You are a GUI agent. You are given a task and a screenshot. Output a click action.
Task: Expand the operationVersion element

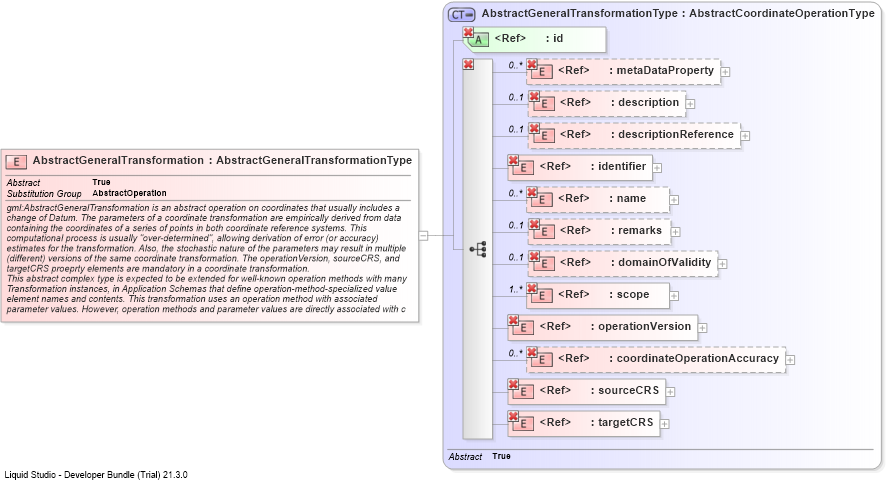pos(702,328)
